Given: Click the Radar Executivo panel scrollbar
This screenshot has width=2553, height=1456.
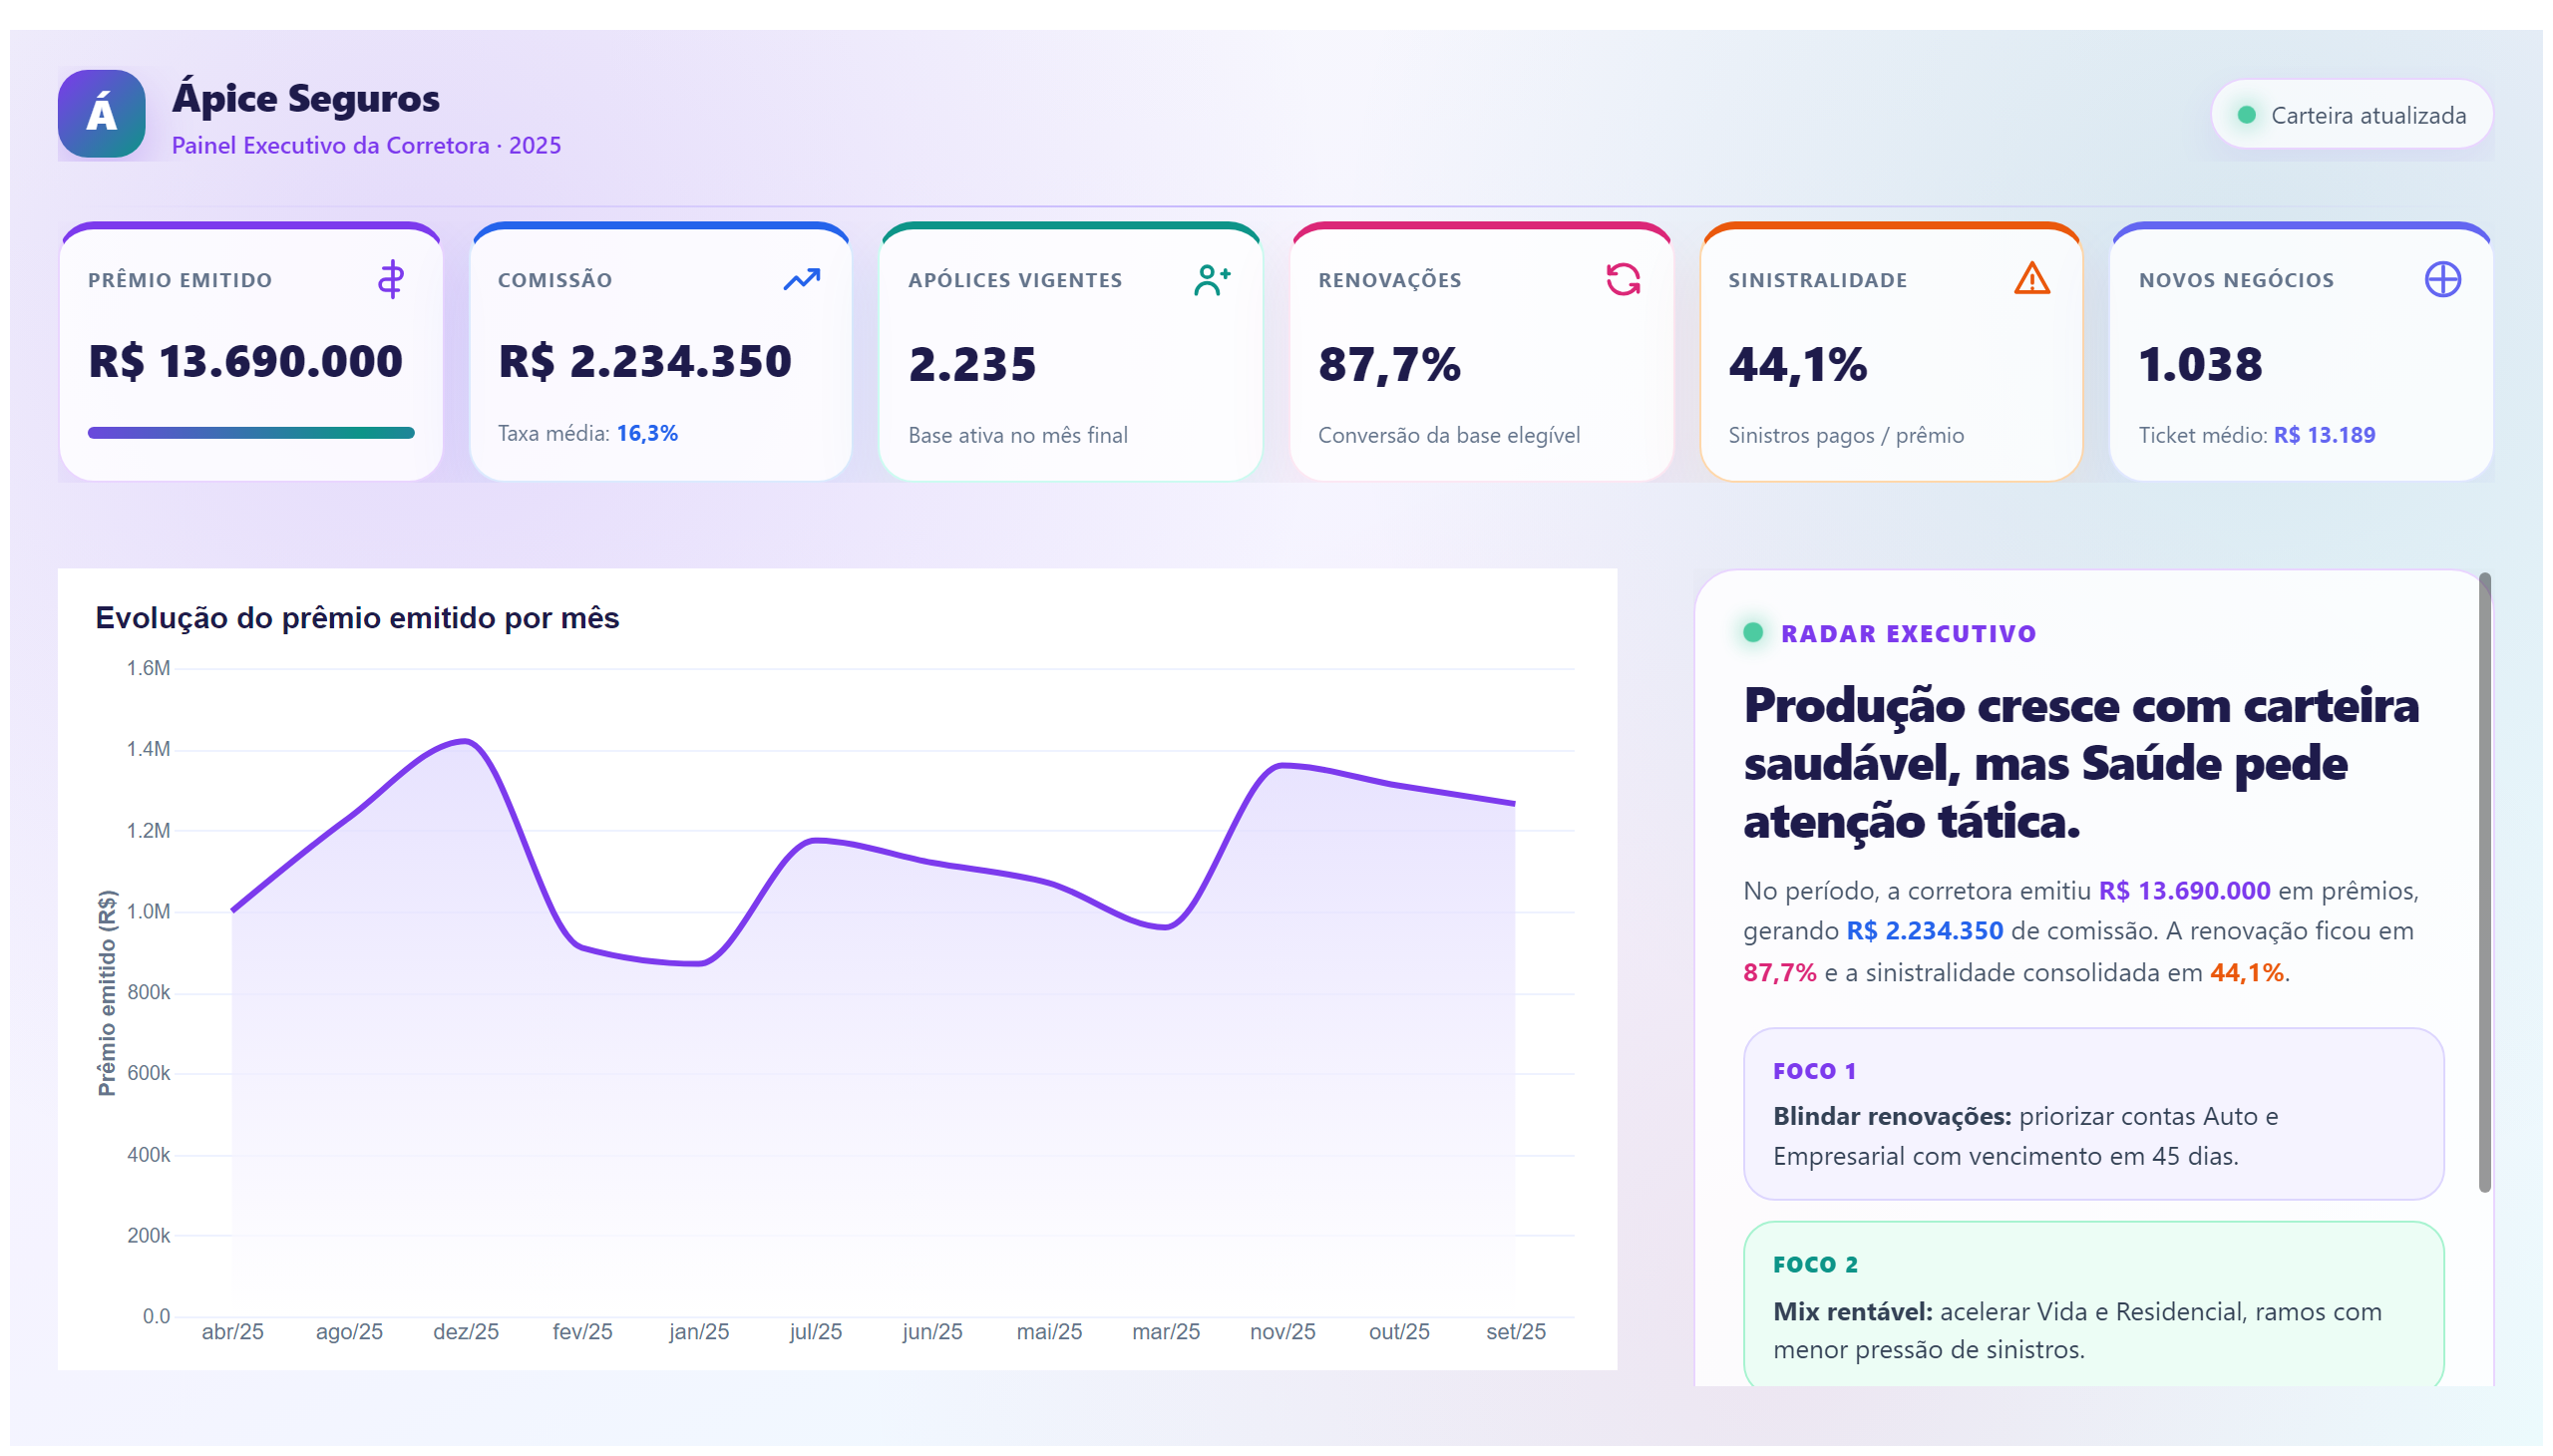Looking at the screenshot, I should (x=2484, y=882).
